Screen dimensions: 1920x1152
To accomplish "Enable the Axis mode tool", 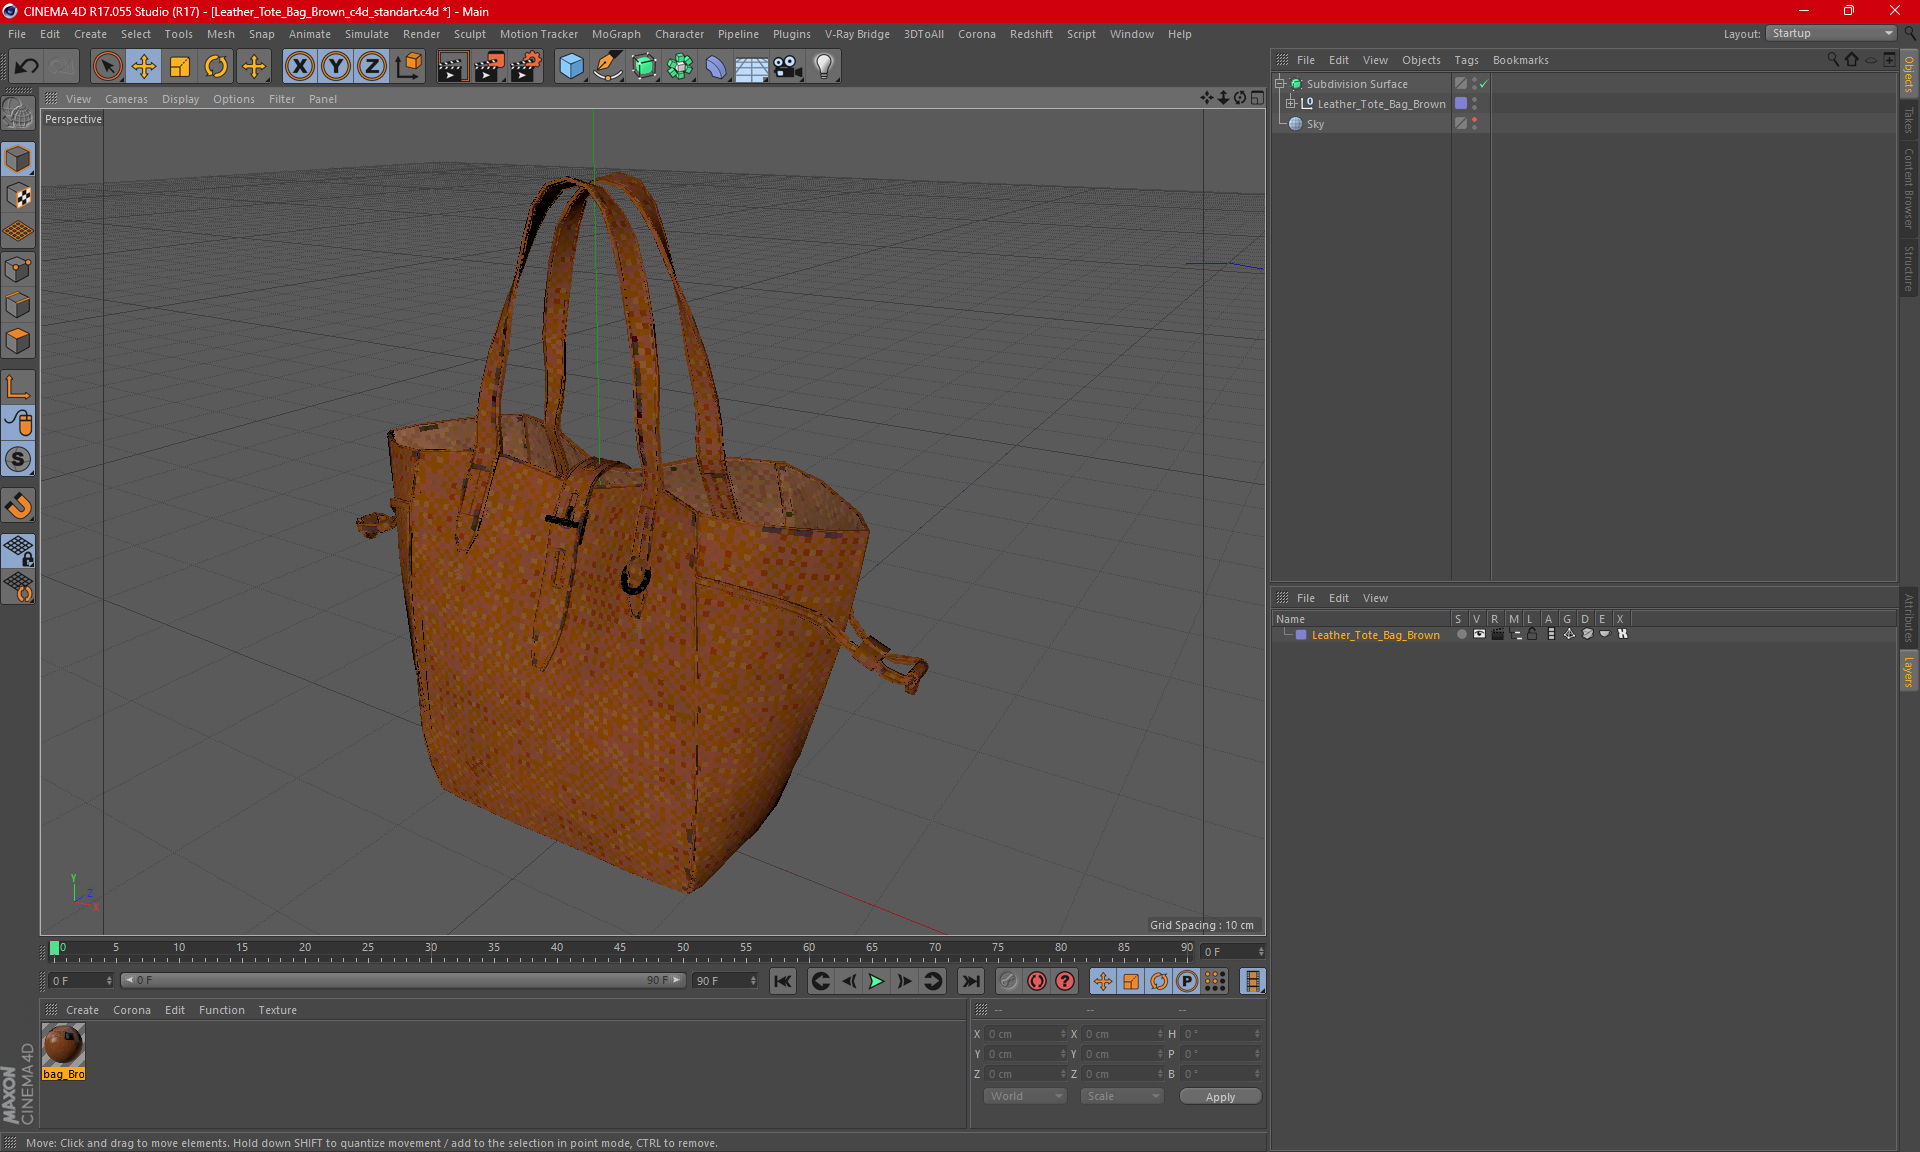I will [x=18, y=387].
